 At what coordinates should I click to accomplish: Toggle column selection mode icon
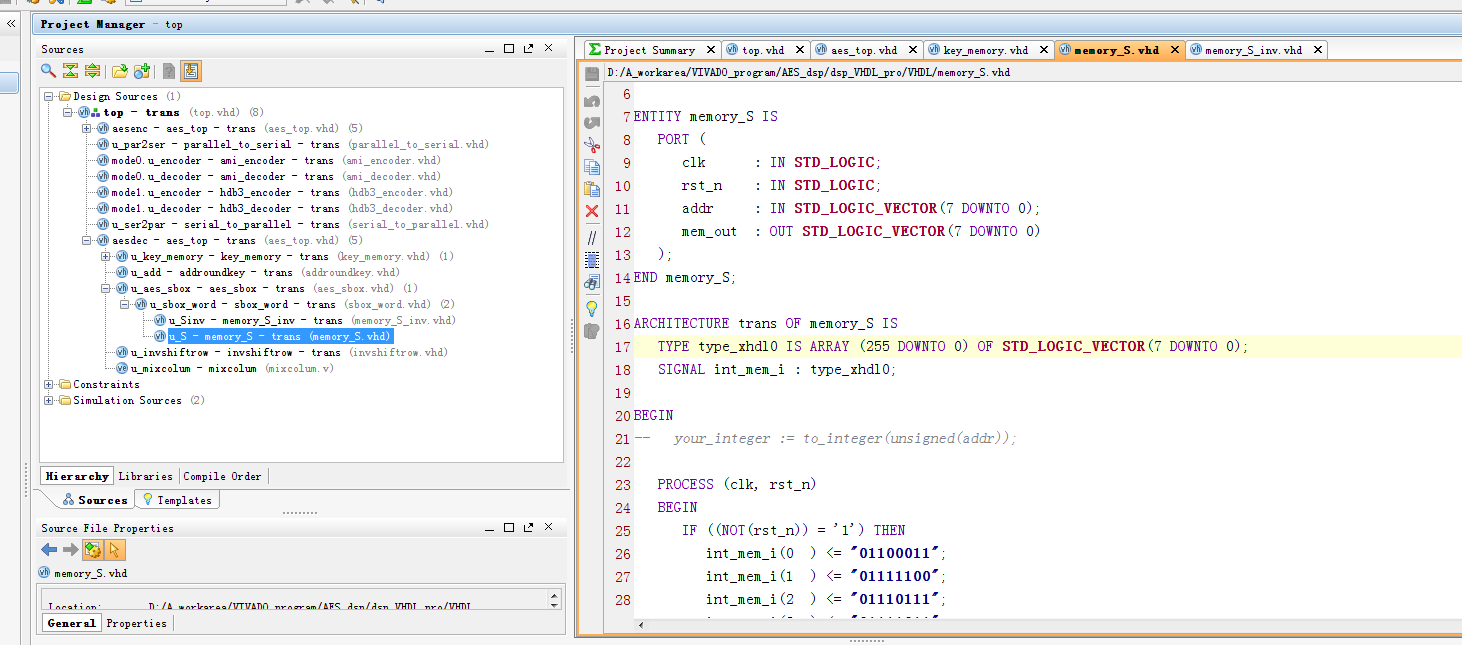point(592,259)
